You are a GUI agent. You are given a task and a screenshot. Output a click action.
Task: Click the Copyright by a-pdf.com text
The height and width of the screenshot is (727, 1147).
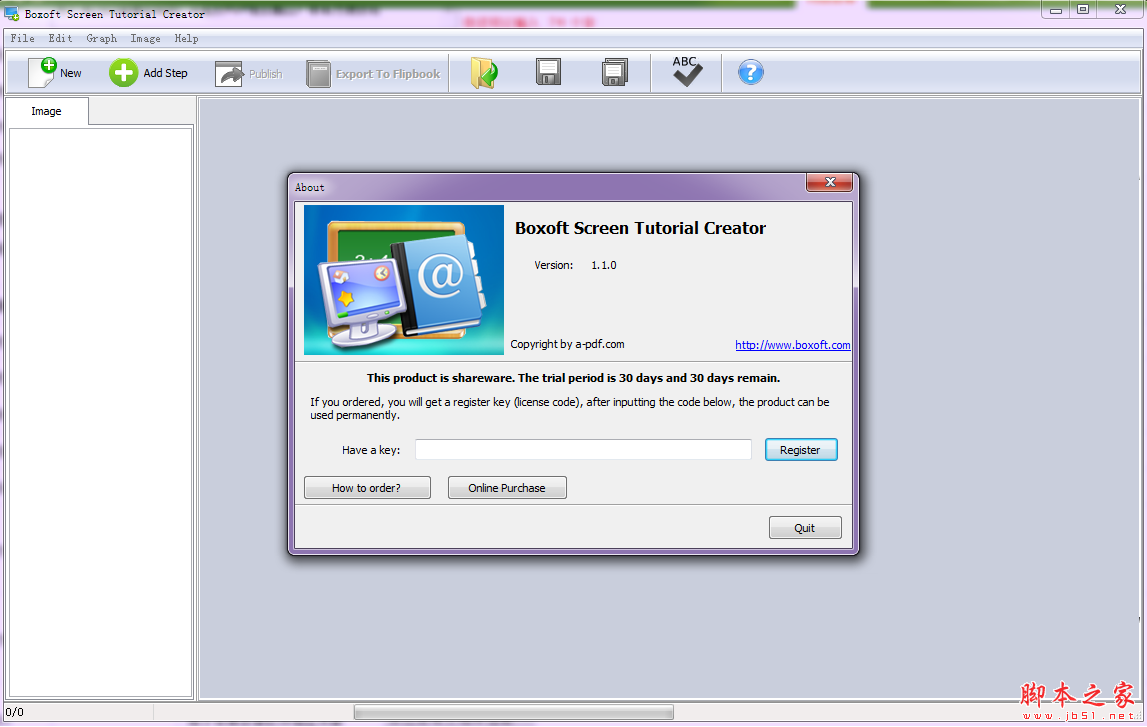tap(568, 344)
